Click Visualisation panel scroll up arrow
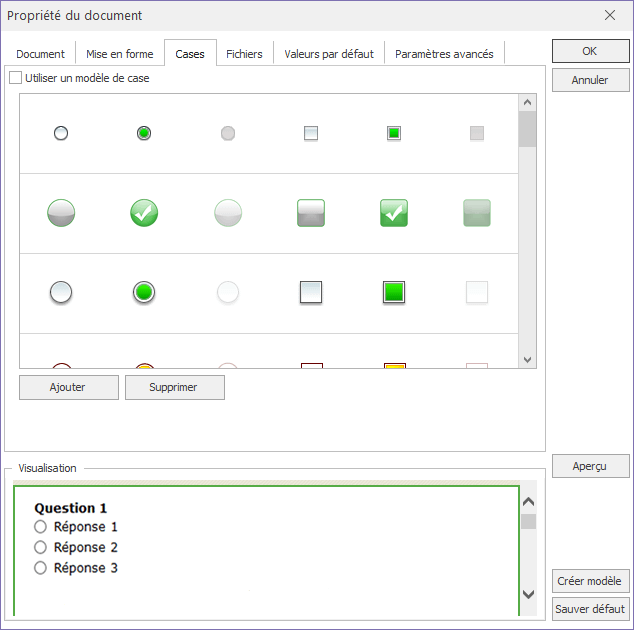 click(x=528, y=502)
